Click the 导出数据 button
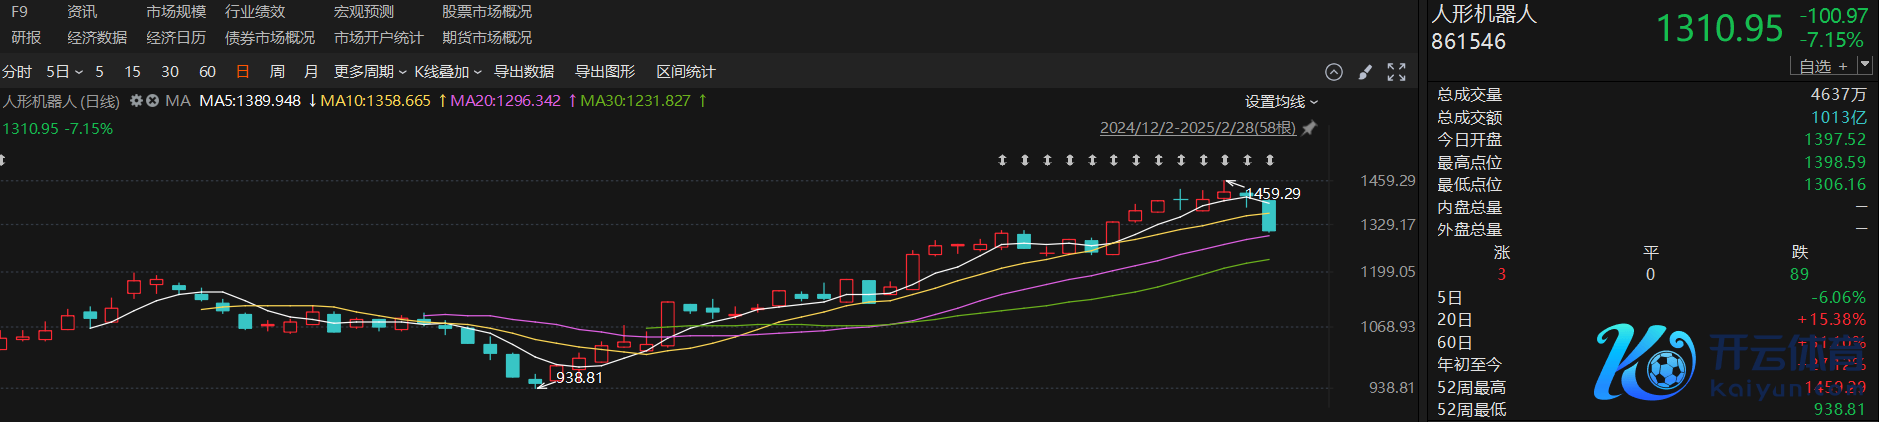 click(x=524, y=72)
